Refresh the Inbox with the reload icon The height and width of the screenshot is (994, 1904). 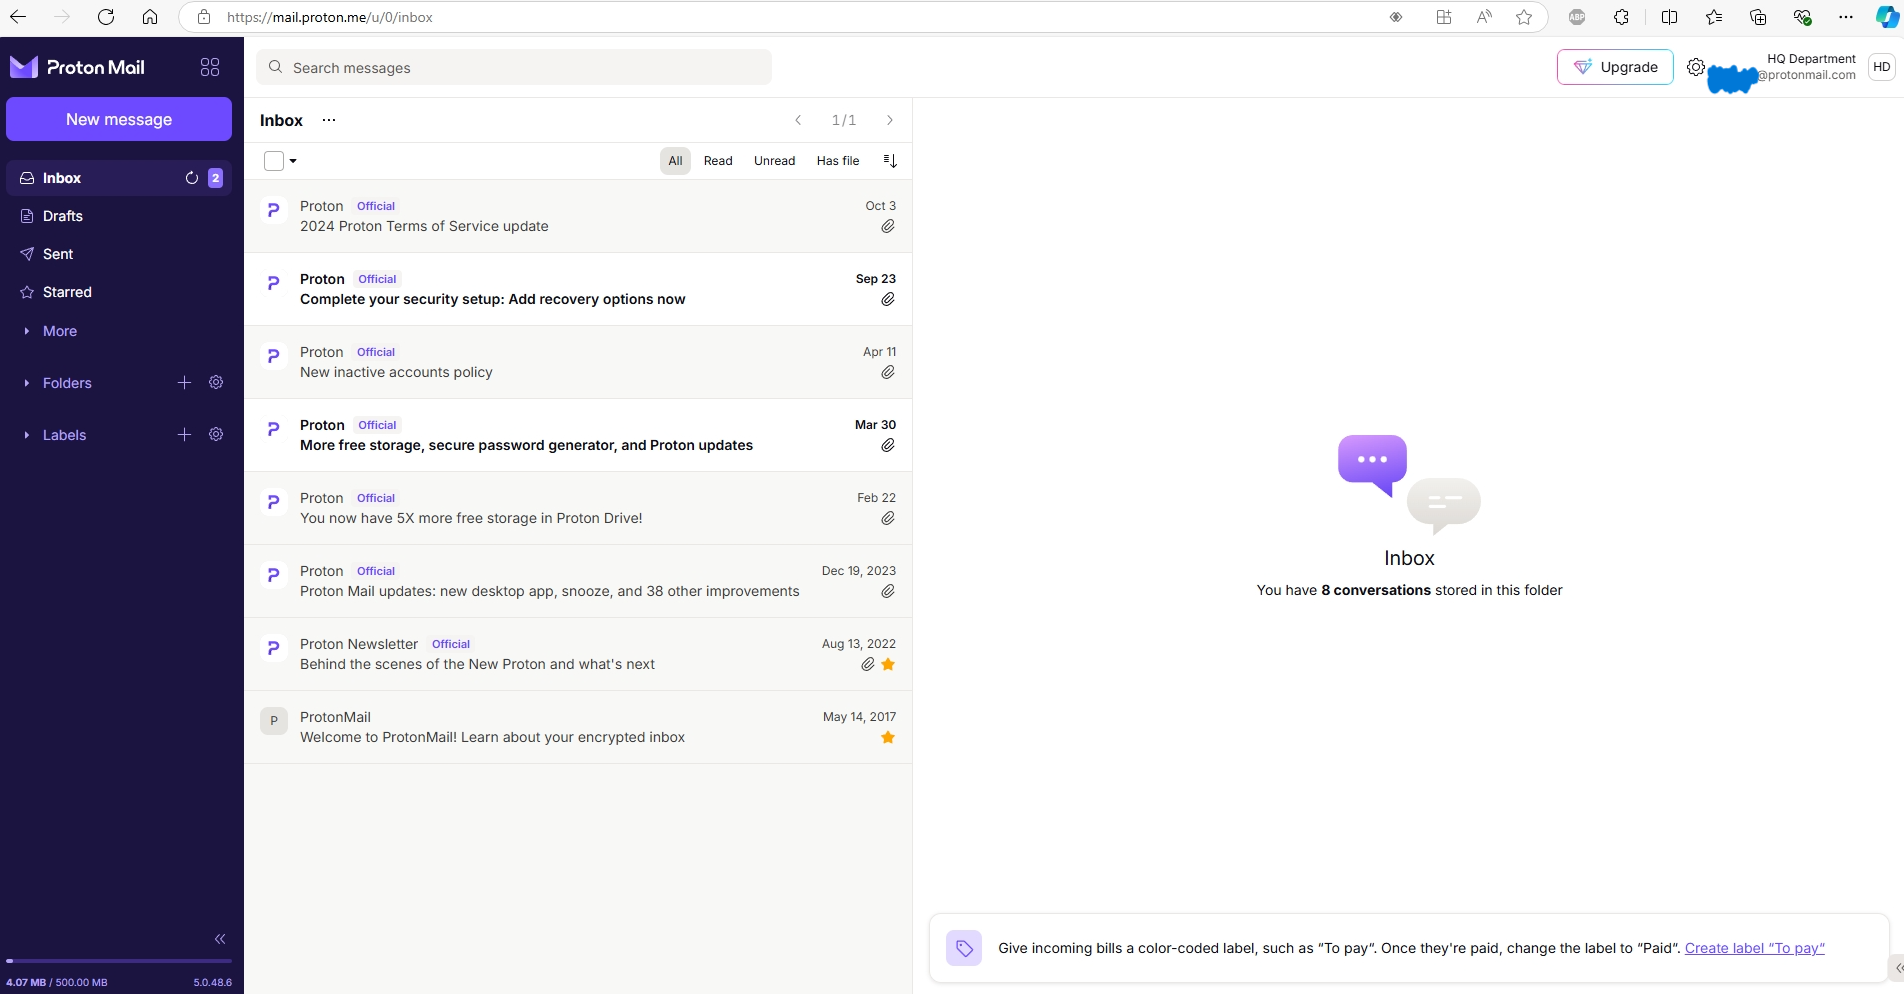coord(192,178)
